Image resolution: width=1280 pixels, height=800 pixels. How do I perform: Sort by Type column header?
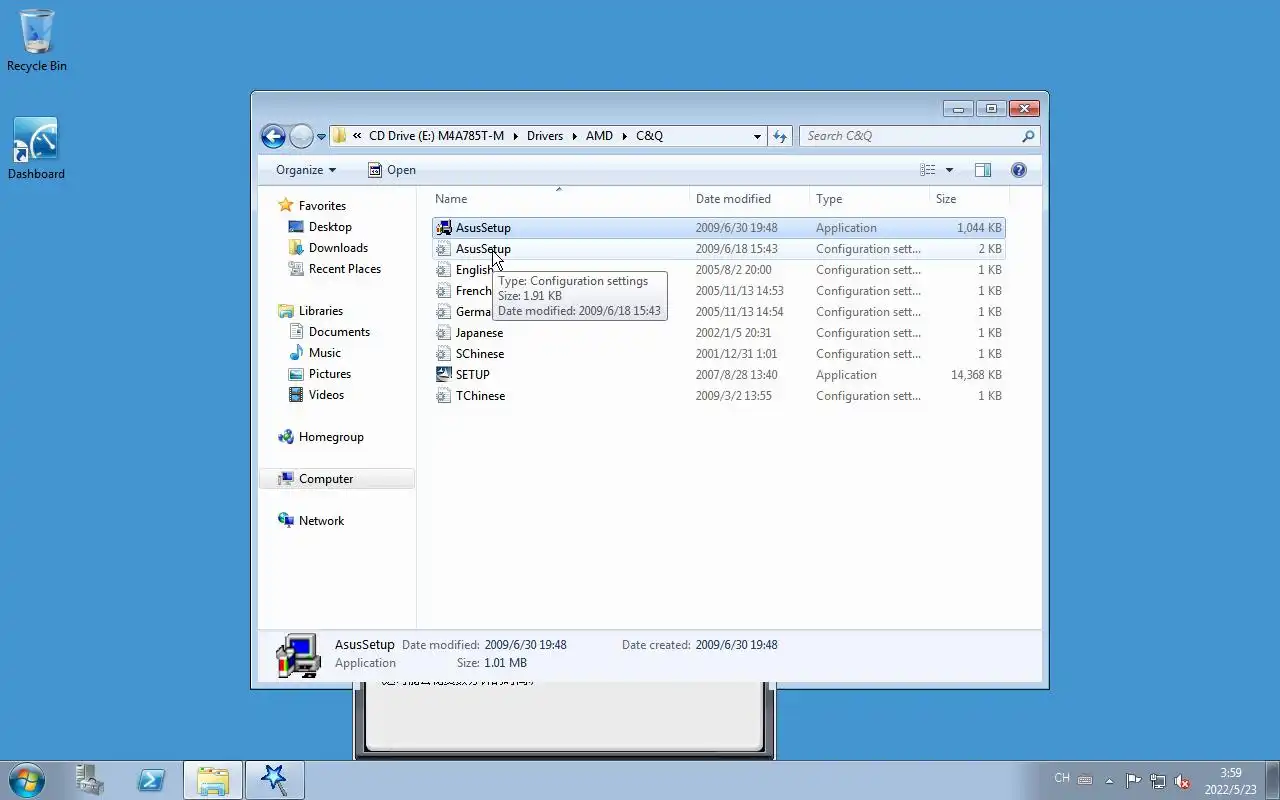tap(869, 199)
